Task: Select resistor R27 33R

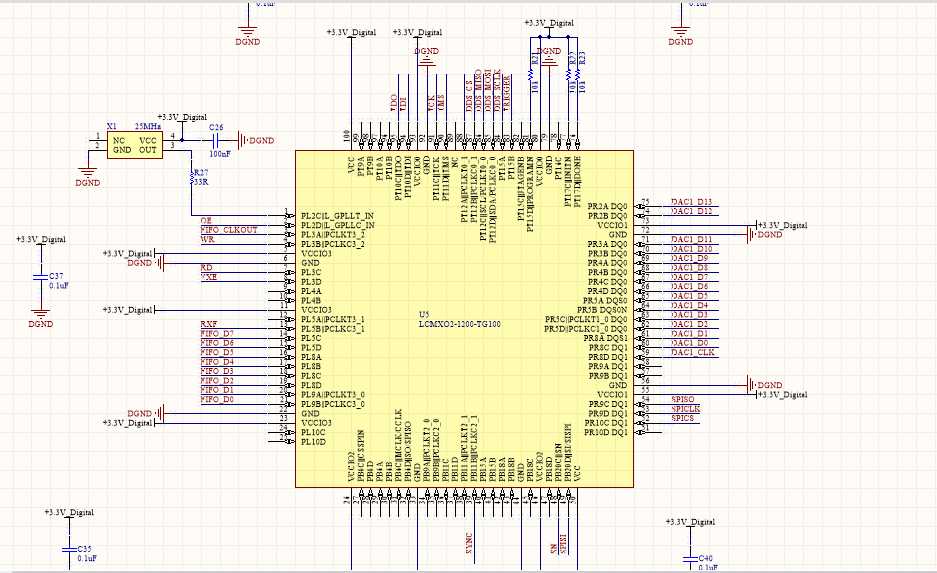Action: 192,177
